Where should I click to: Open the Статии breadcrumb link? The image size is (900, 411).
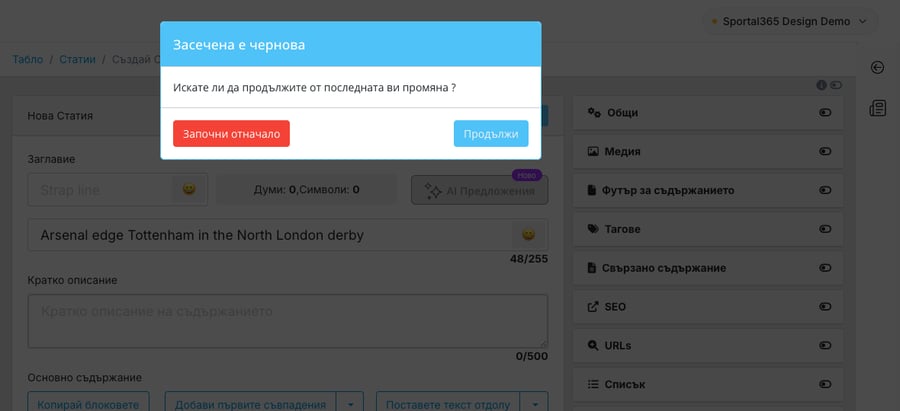pos(77,59)
